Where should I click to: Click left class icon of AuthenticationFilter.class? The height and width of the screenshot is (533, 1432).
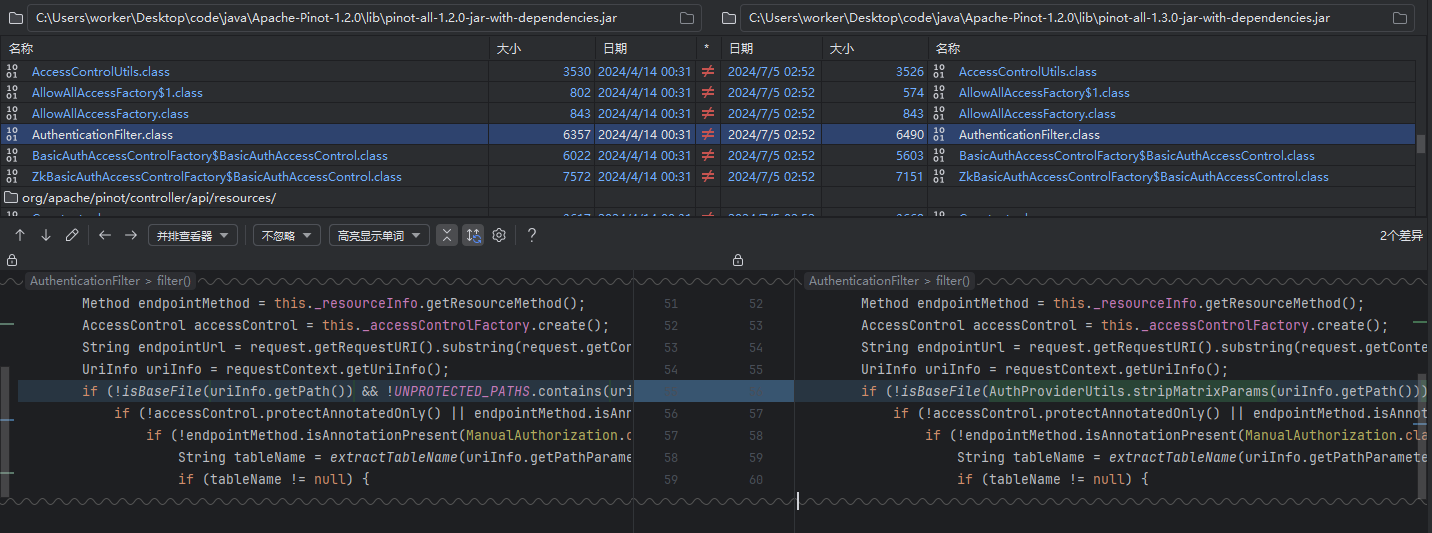12,134
